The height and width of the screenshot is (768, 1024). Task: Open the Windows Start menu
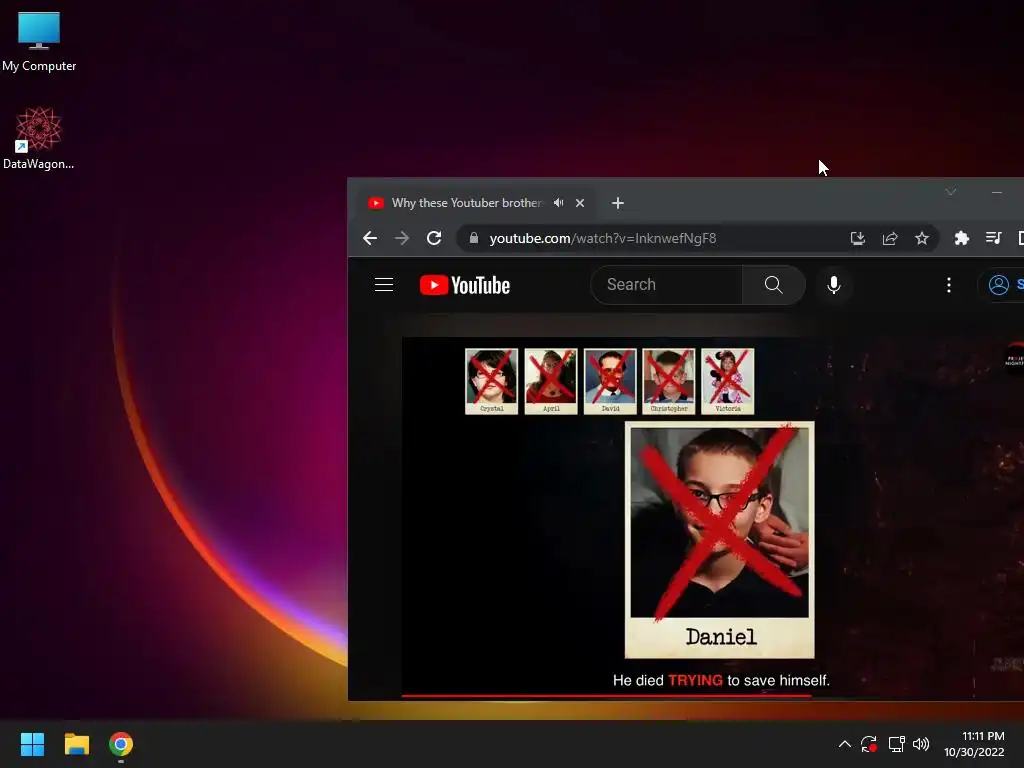pyautogui.click(x=32, y=744)
